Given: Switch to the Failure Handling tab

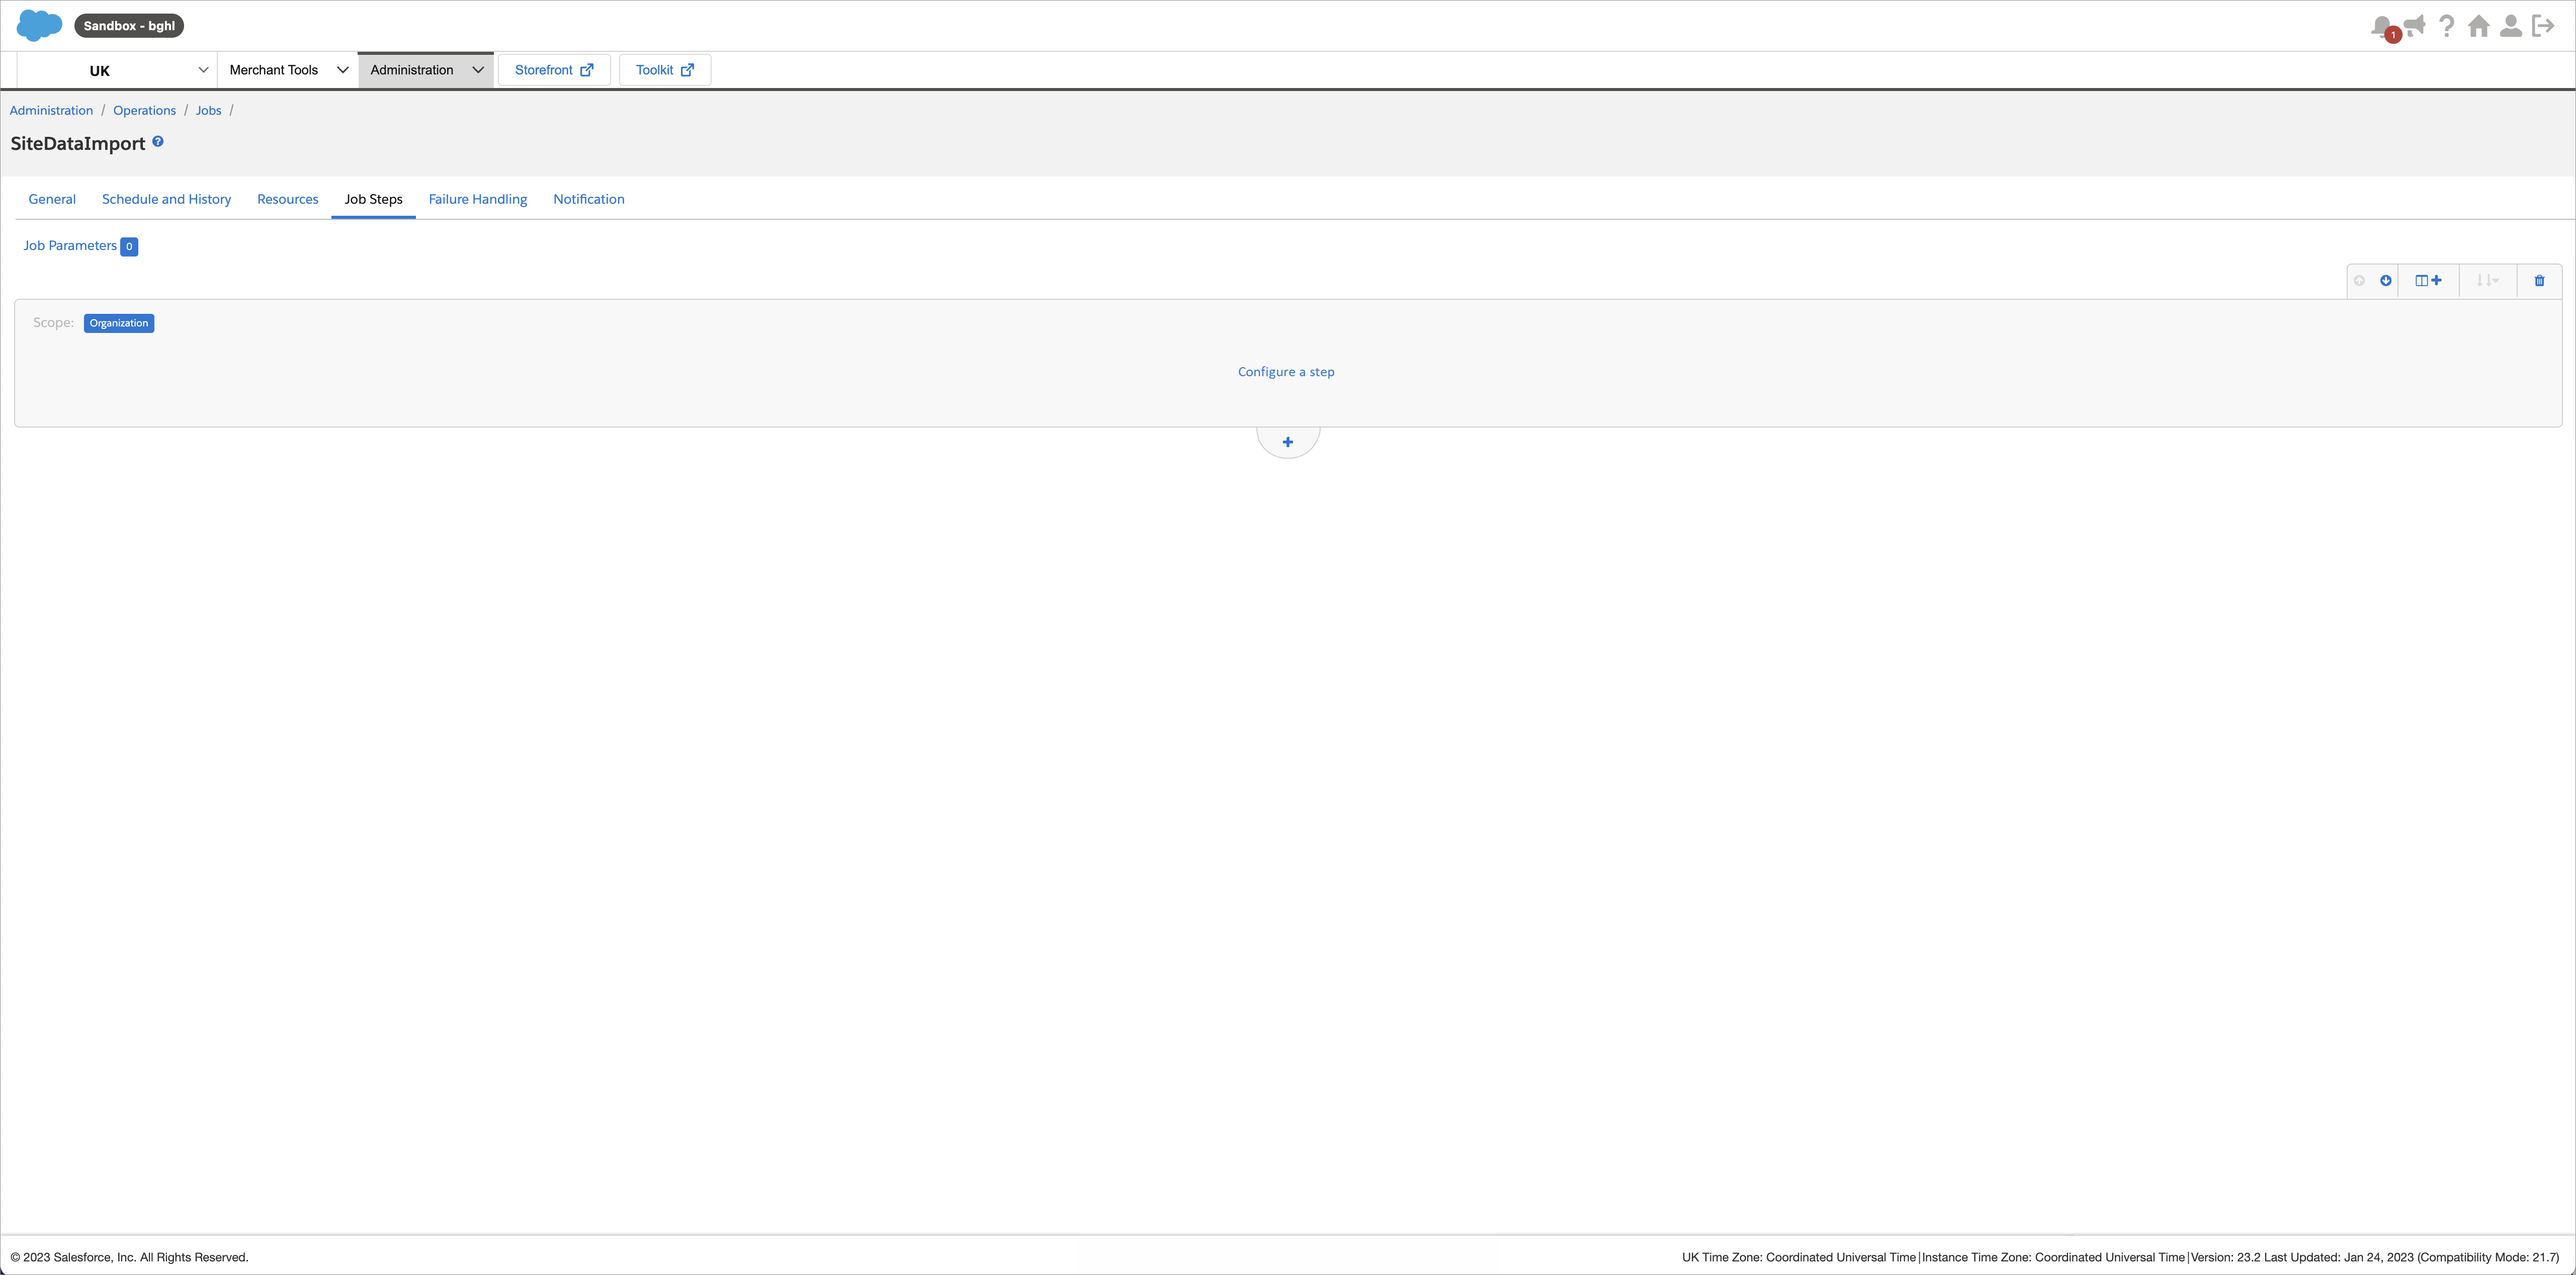Looking at the screenshot, I should [478, 199].
